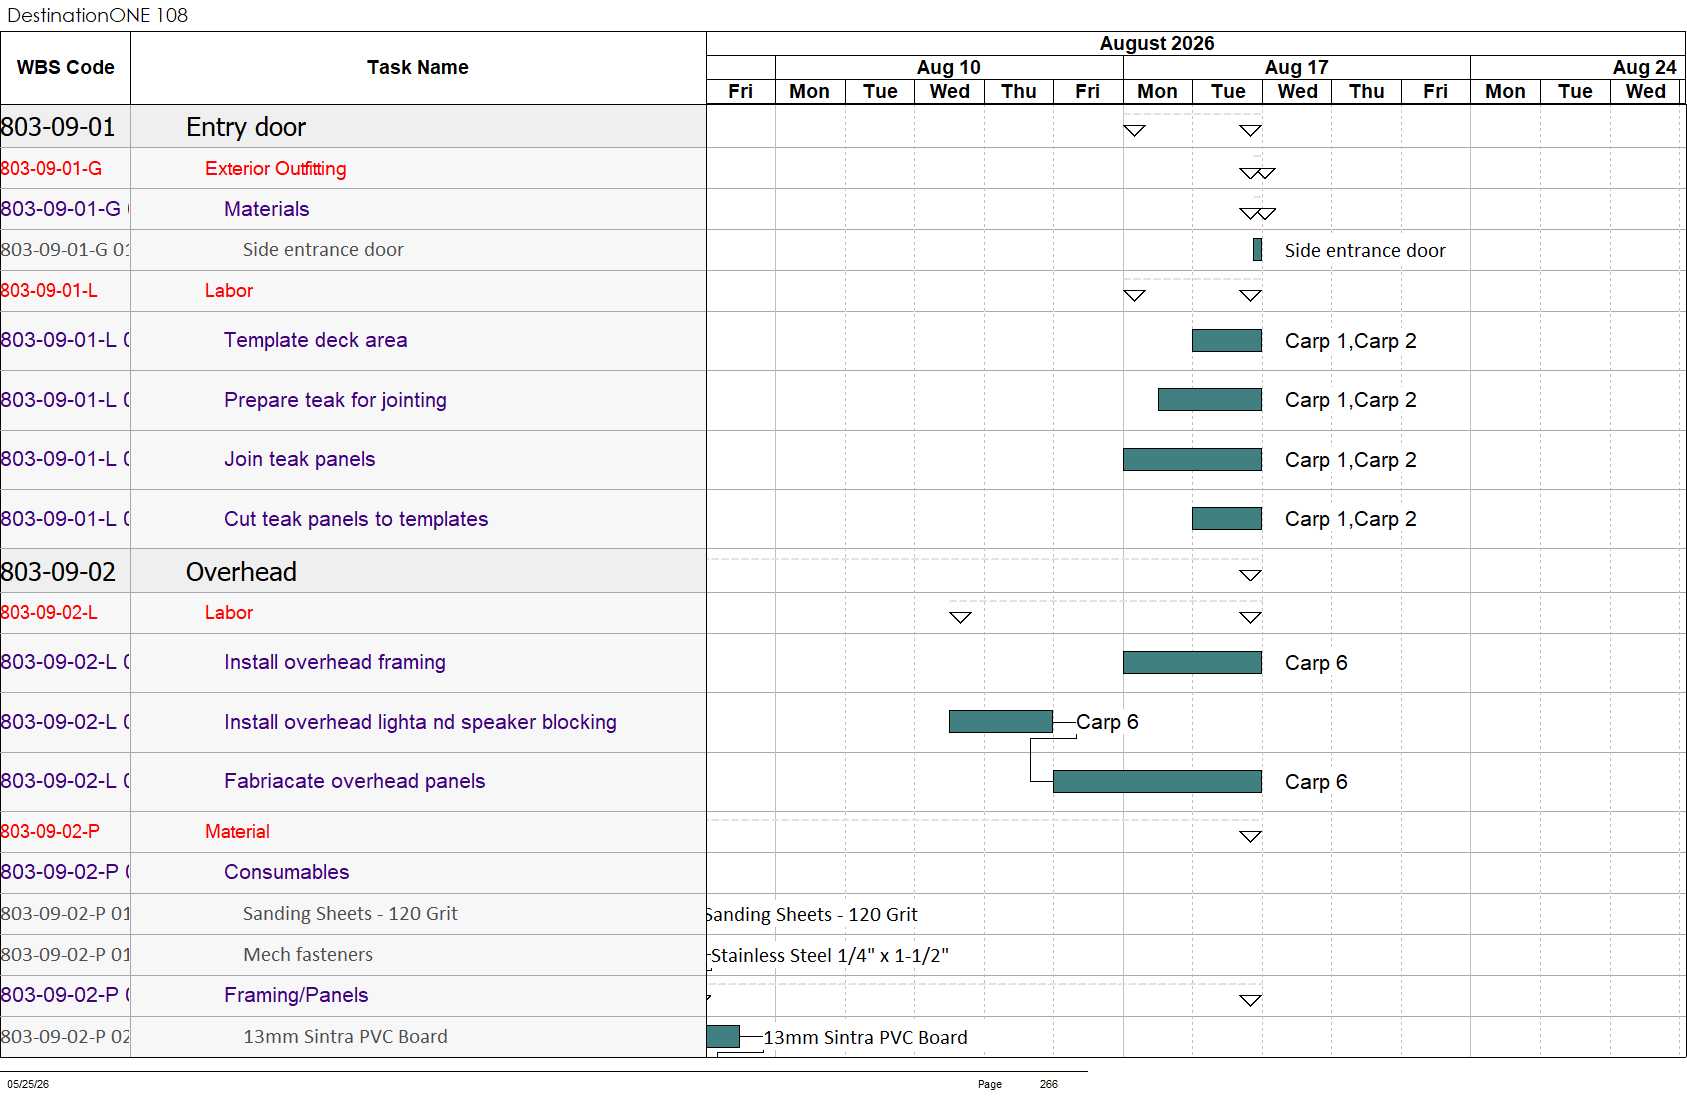
Task: Click WBS code 803-09-01-G in red
Action: pos(51,169)
